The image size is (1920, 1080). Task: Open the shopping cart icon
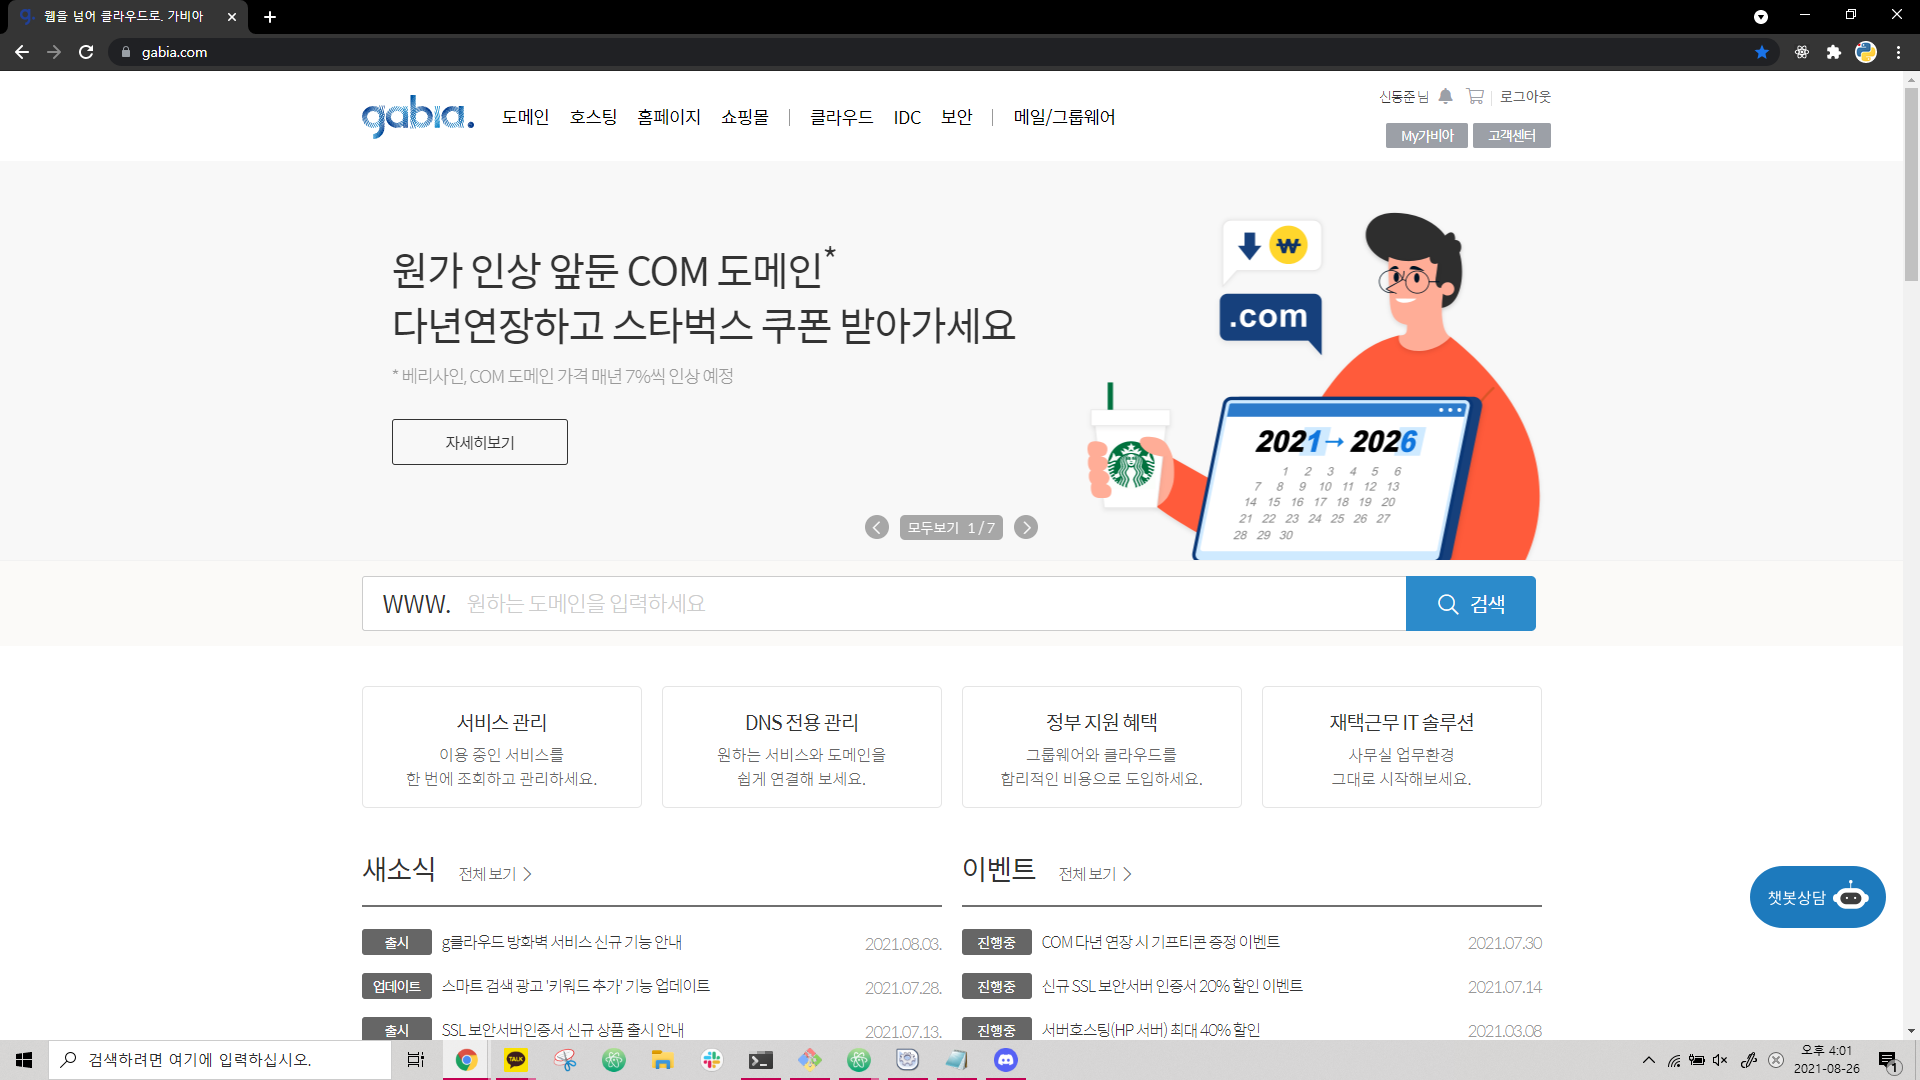click(1475, 96)
